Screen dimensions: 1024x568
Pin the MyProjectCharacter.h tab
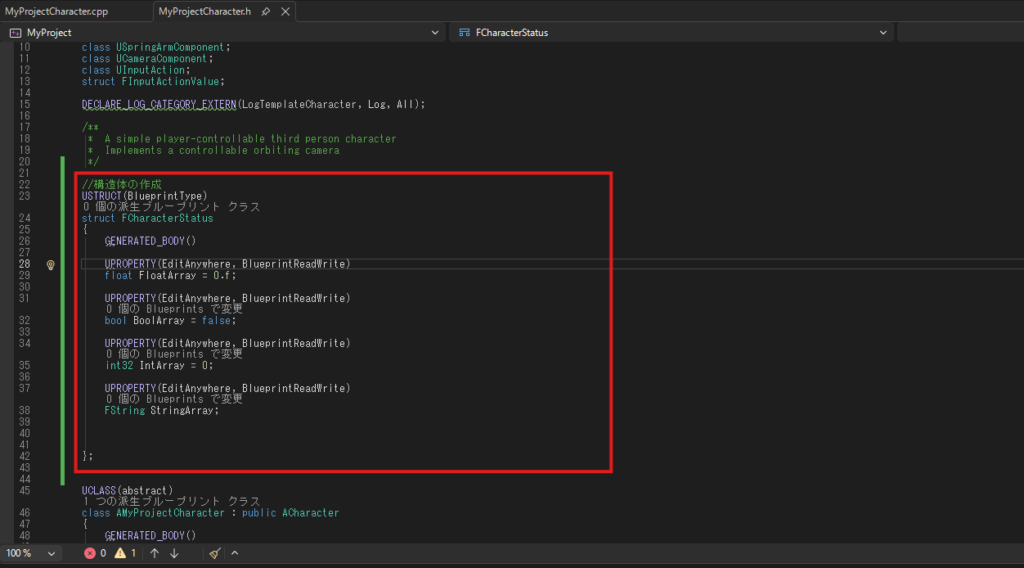pos(265,11)
